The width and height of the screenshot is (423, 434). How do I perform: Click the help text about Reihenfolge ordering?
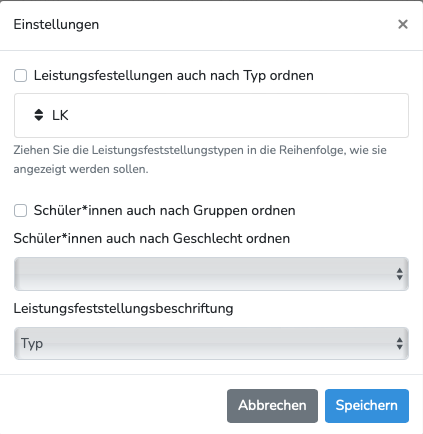(x=200, y=159)
